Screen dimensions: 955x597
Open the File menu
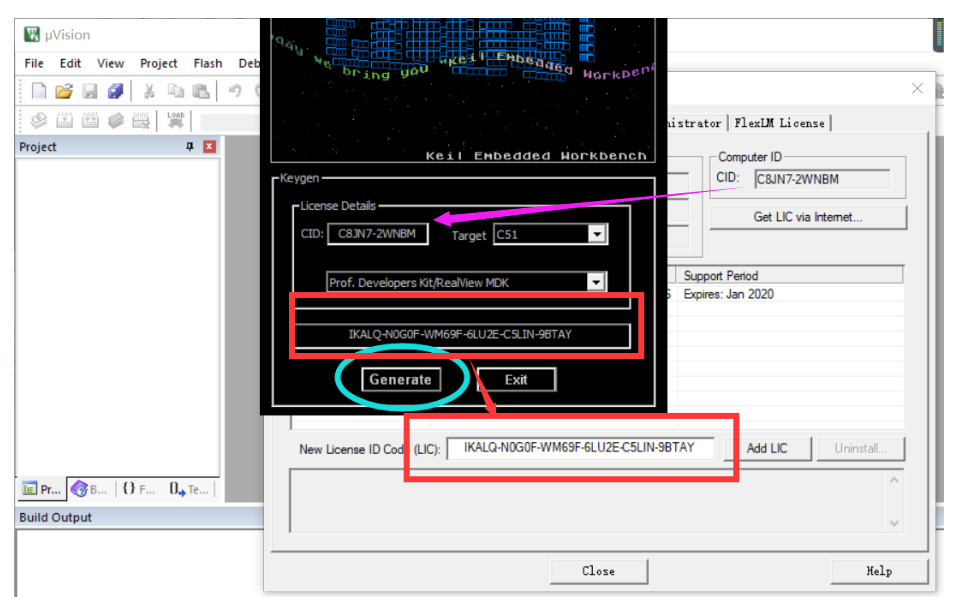point(33,63)
